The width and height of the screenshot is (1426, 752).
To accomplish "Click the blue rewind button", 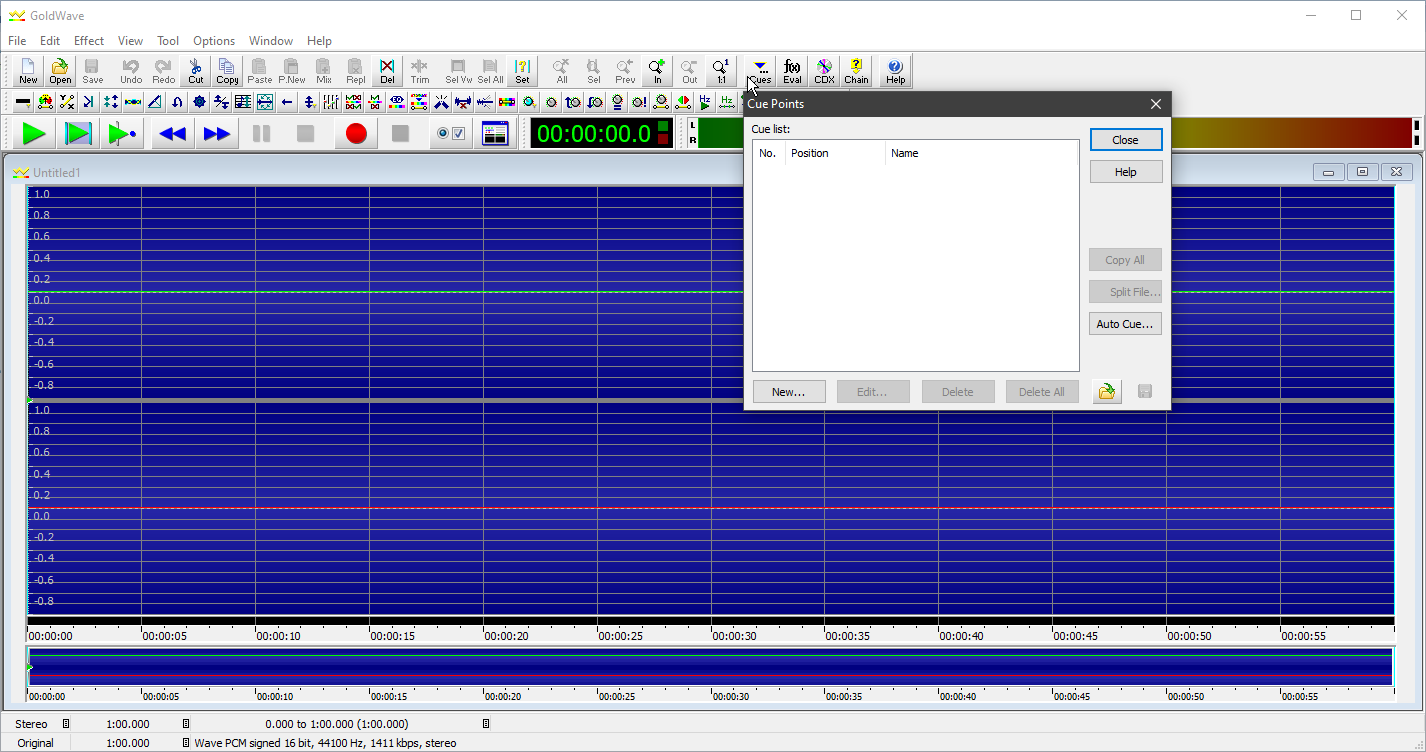I will (x=172, y=133).
